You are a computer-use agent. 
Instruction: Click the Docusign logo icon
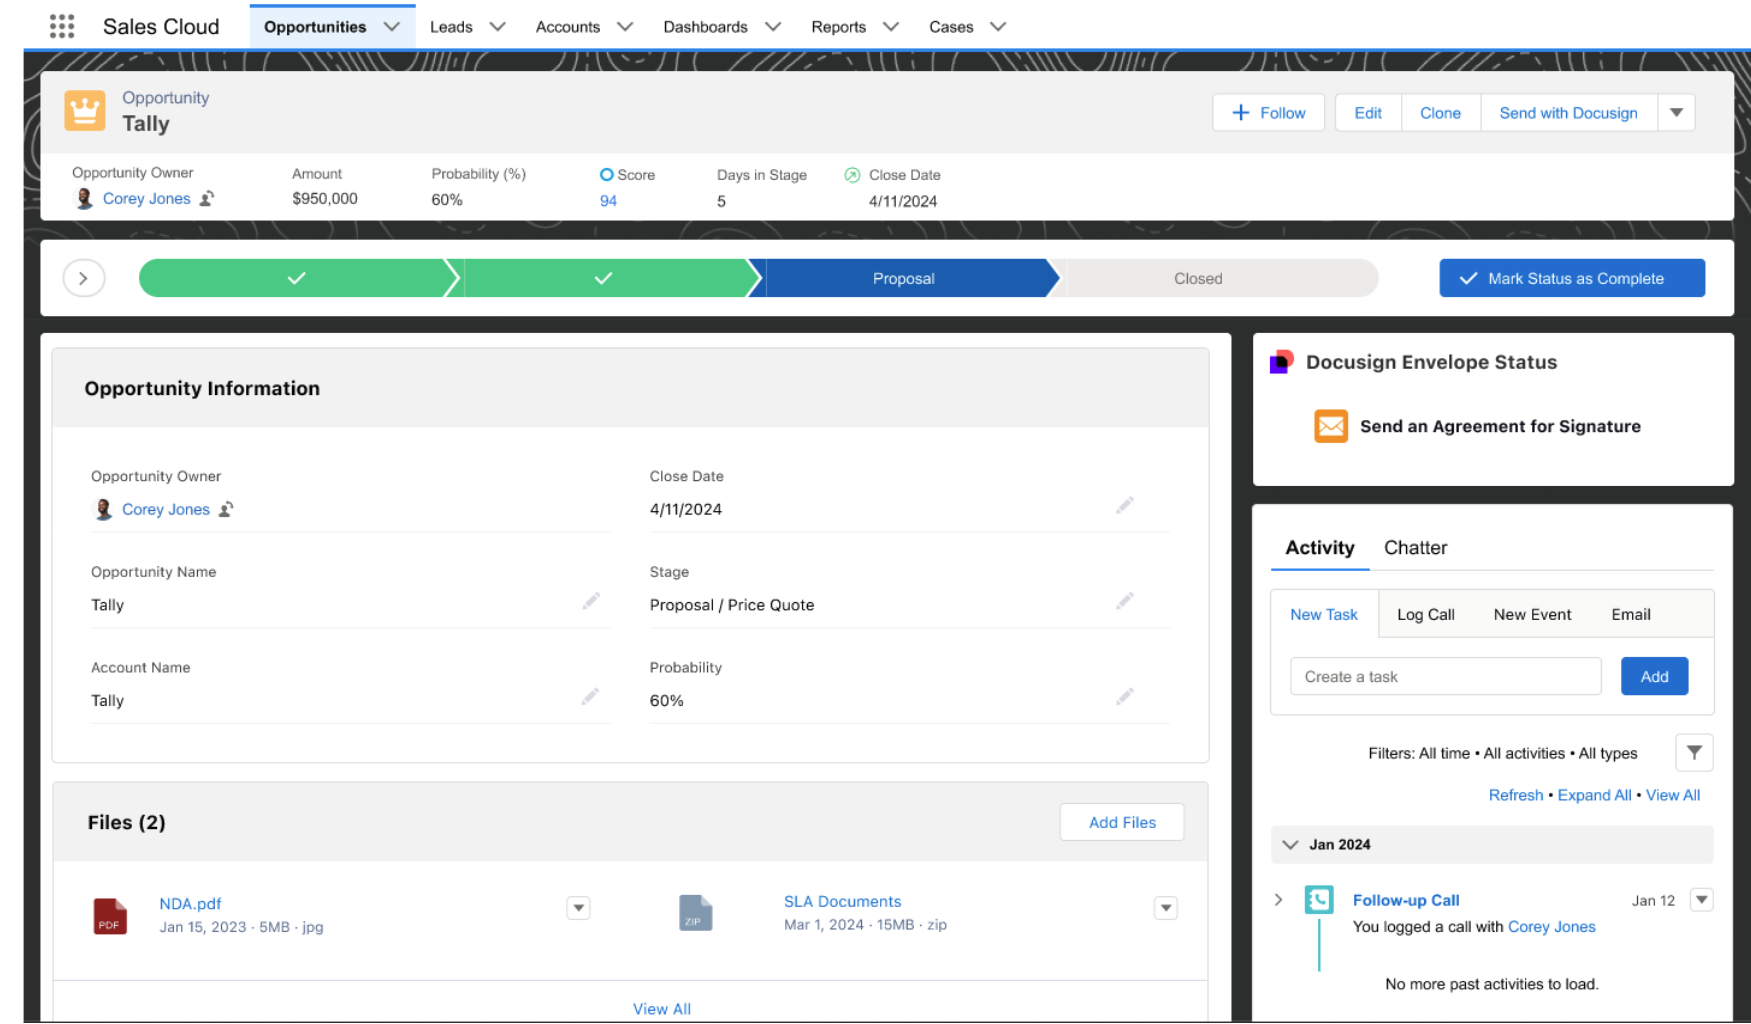point(1281,362)
